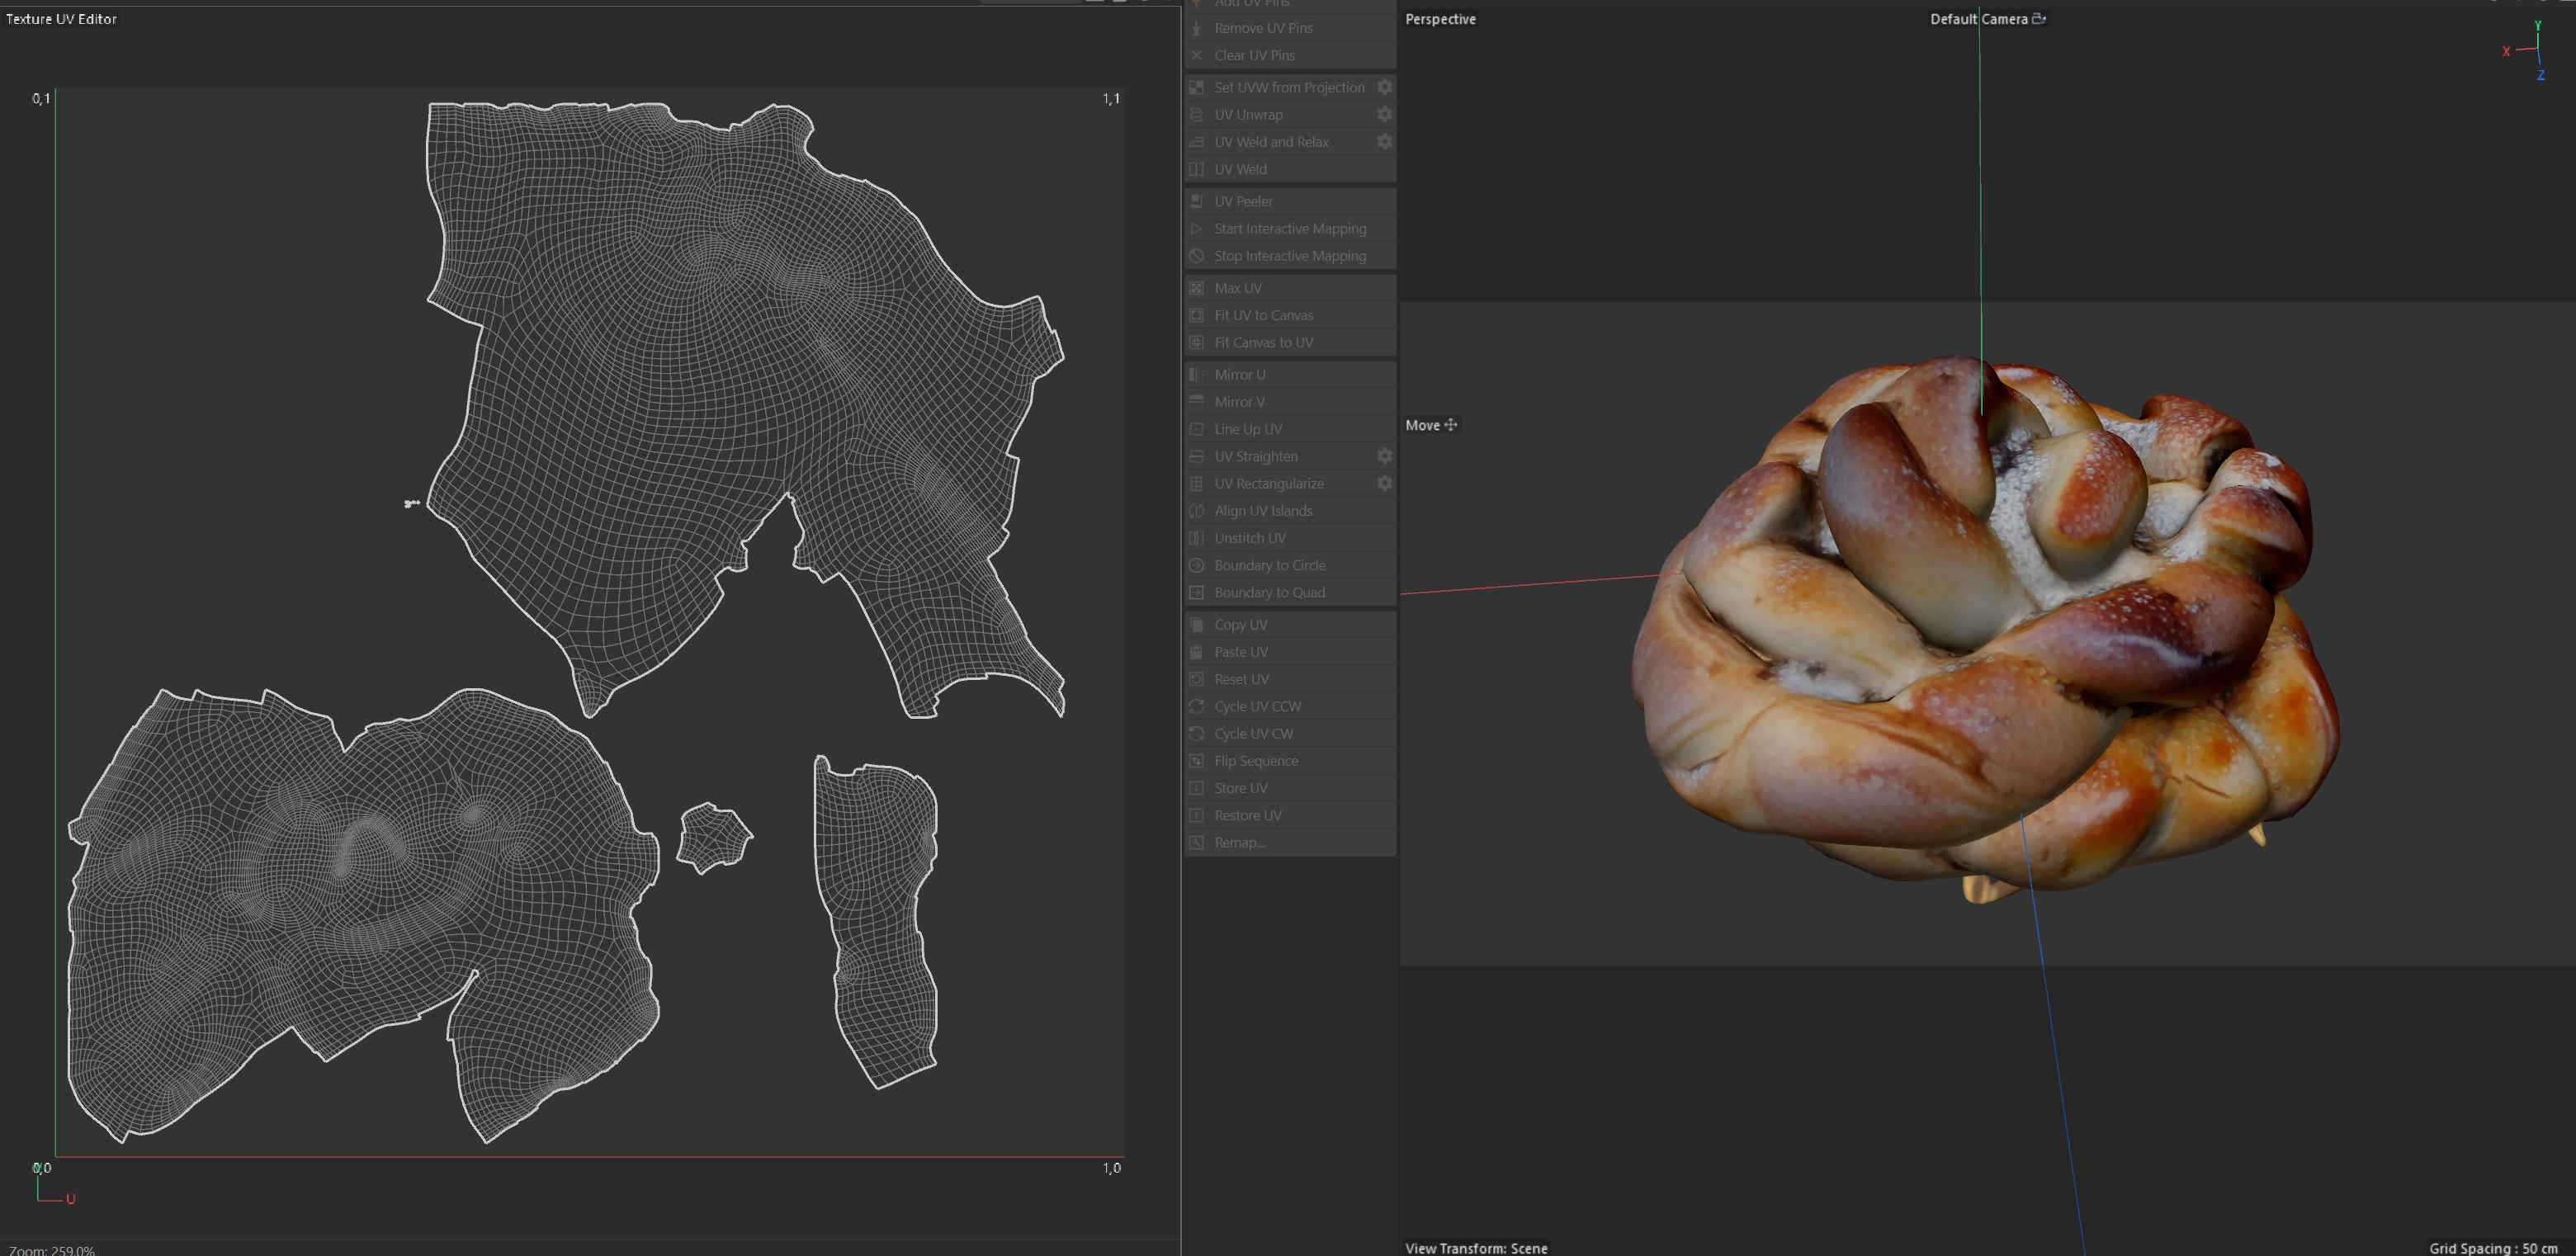Run the Remap... command
The height and width of the screenshot is (1256, 2576).
coord(1239,843)
